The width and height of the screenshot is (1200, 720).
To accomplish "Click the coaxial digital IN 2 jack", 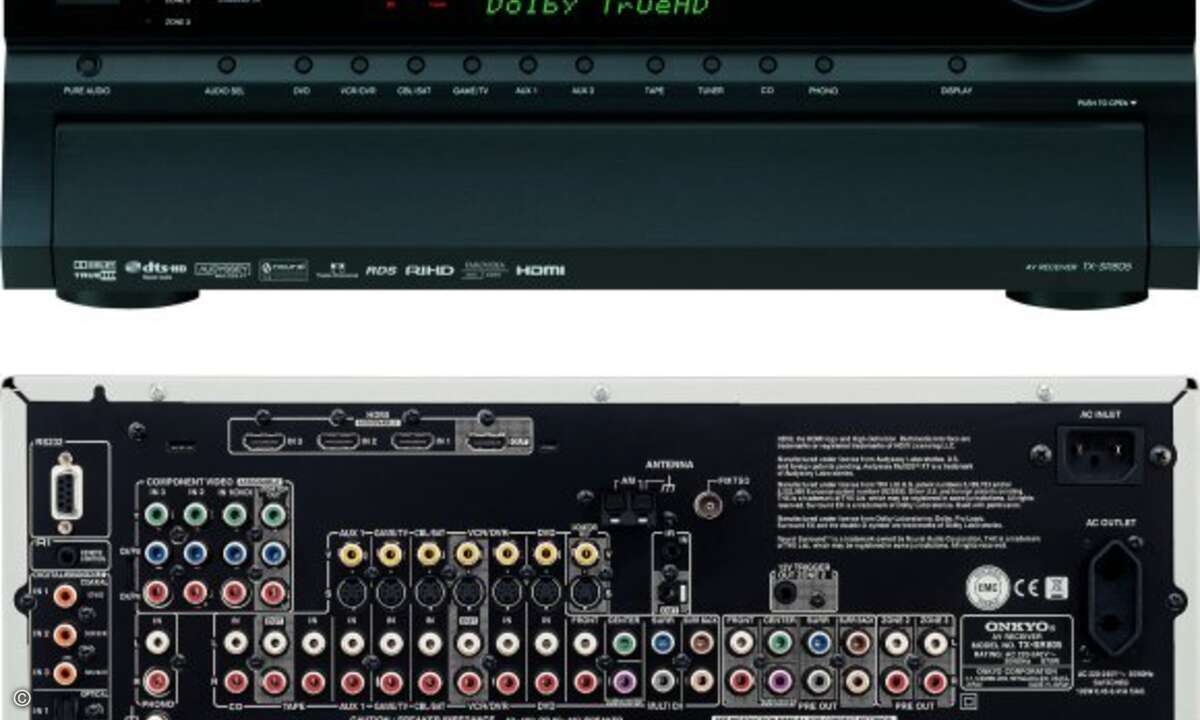I will point(65,634).
